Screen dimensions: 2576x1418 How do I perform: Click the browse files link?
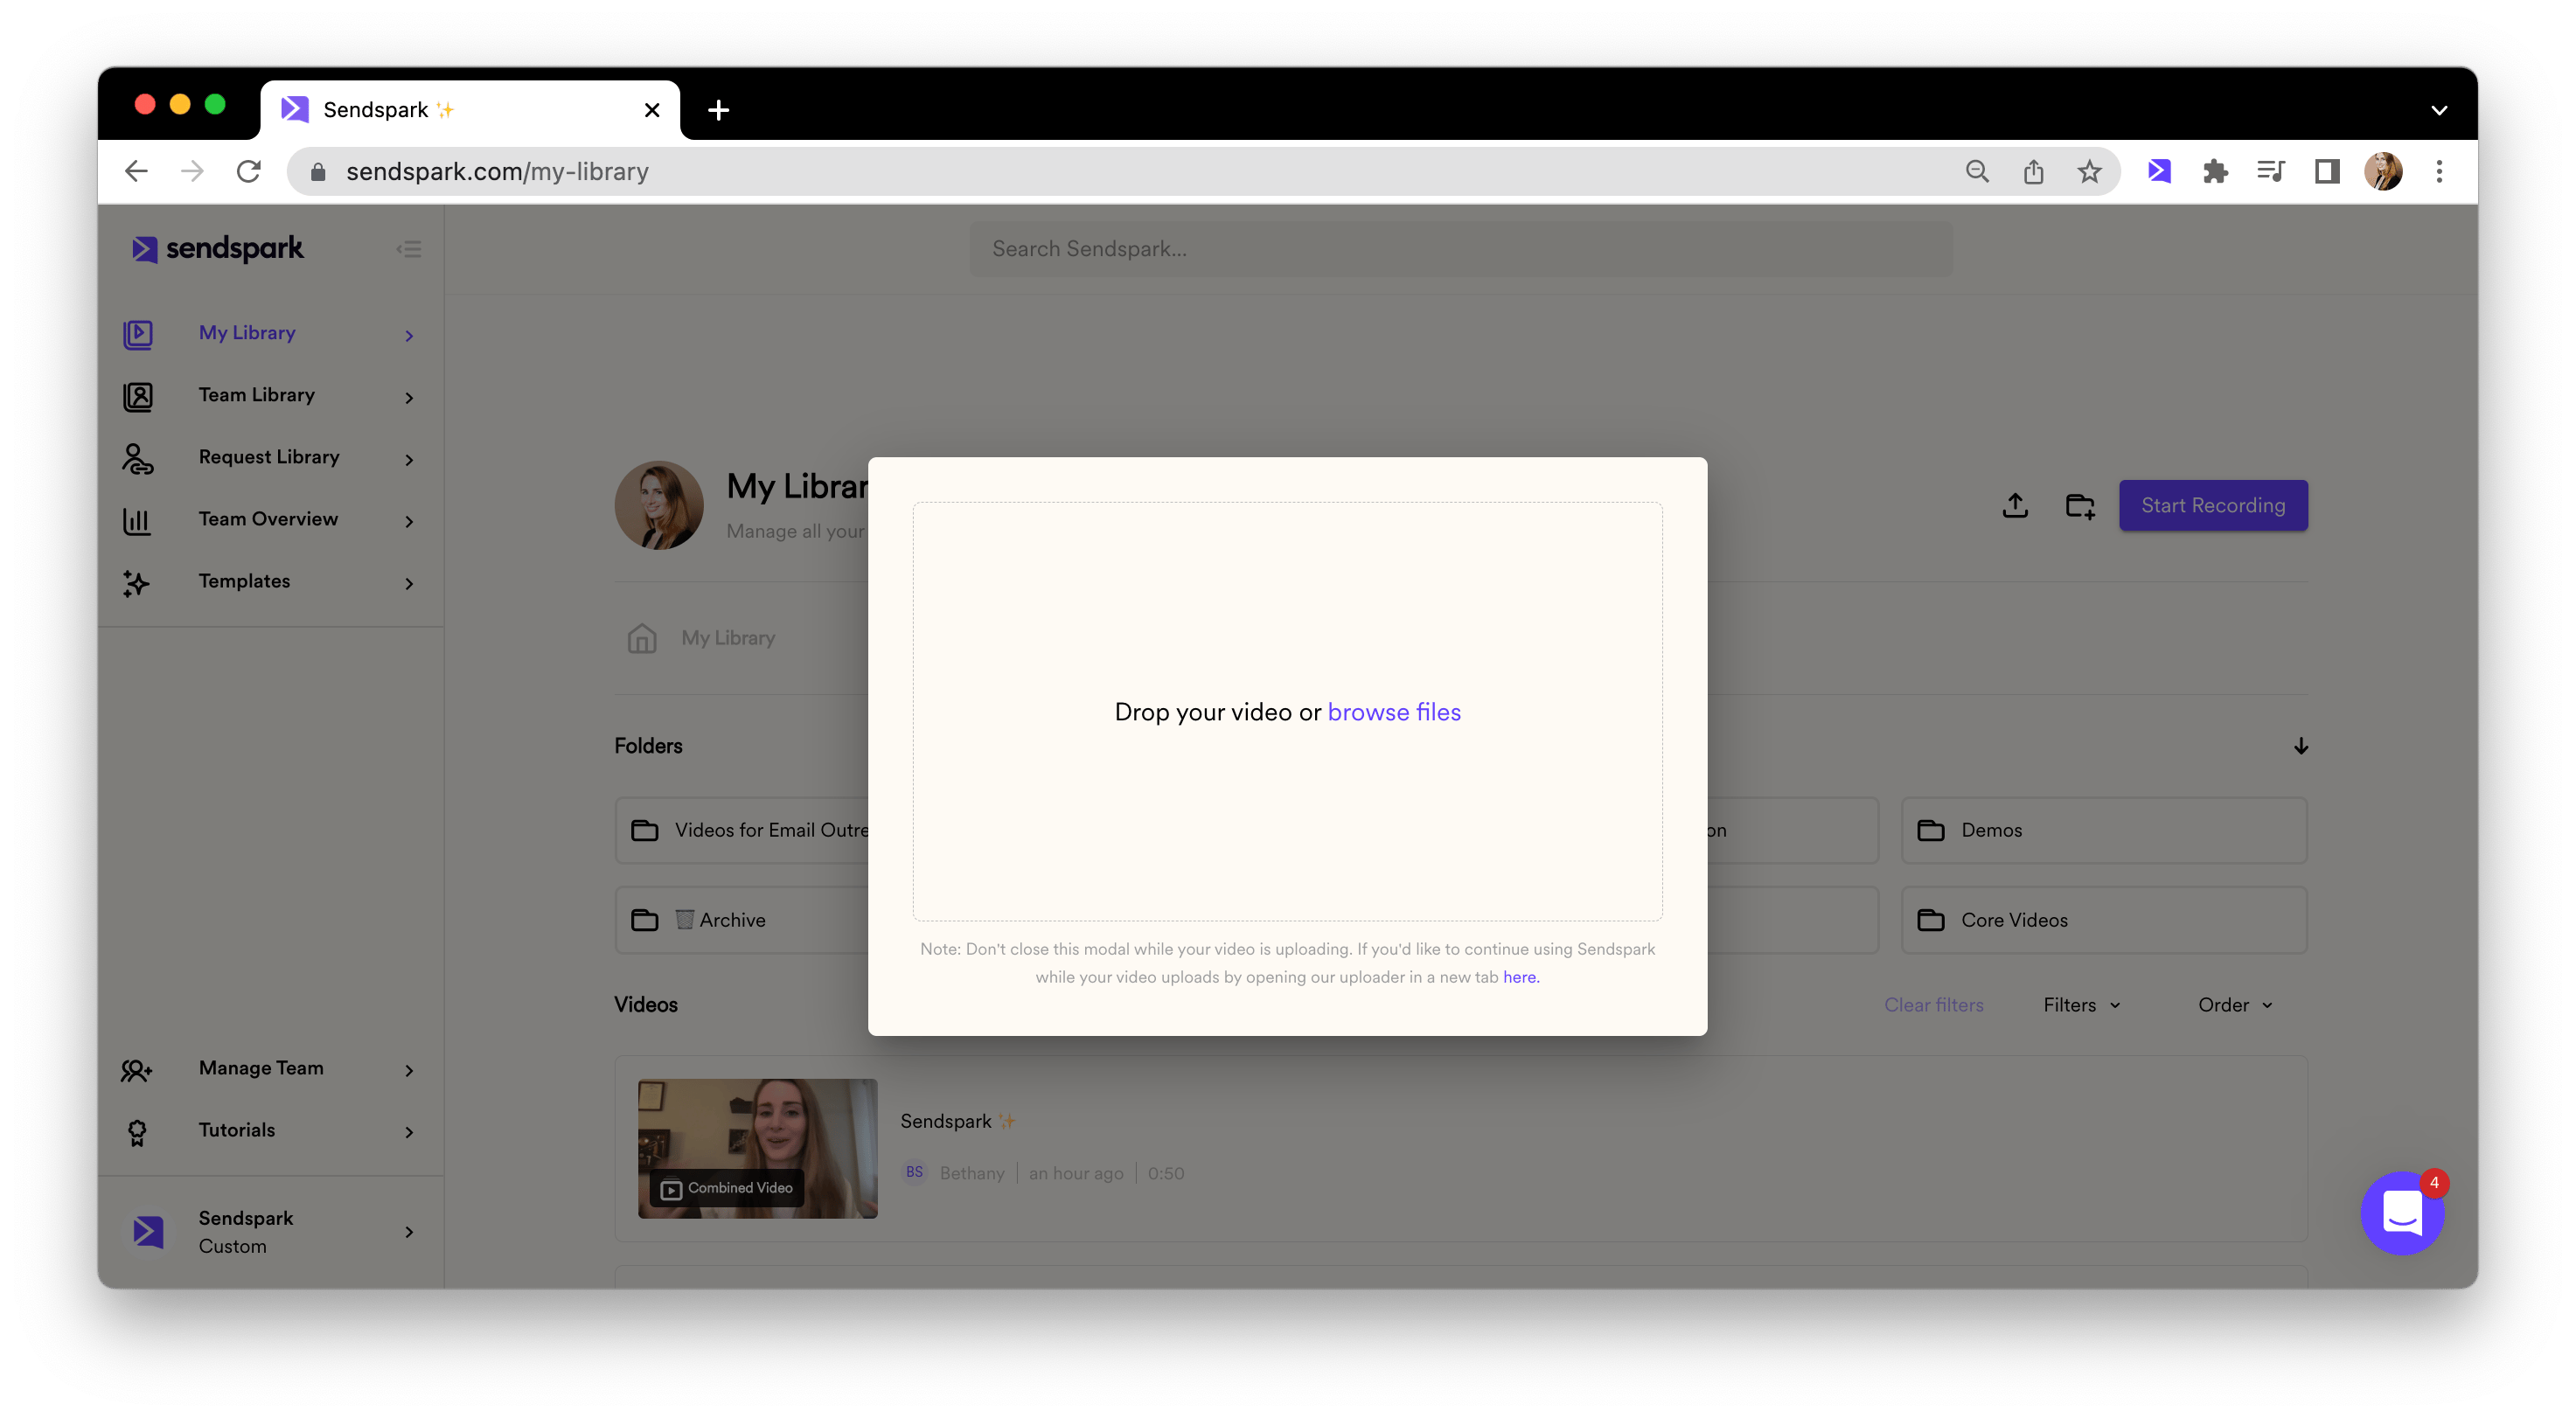point(1394,712)
